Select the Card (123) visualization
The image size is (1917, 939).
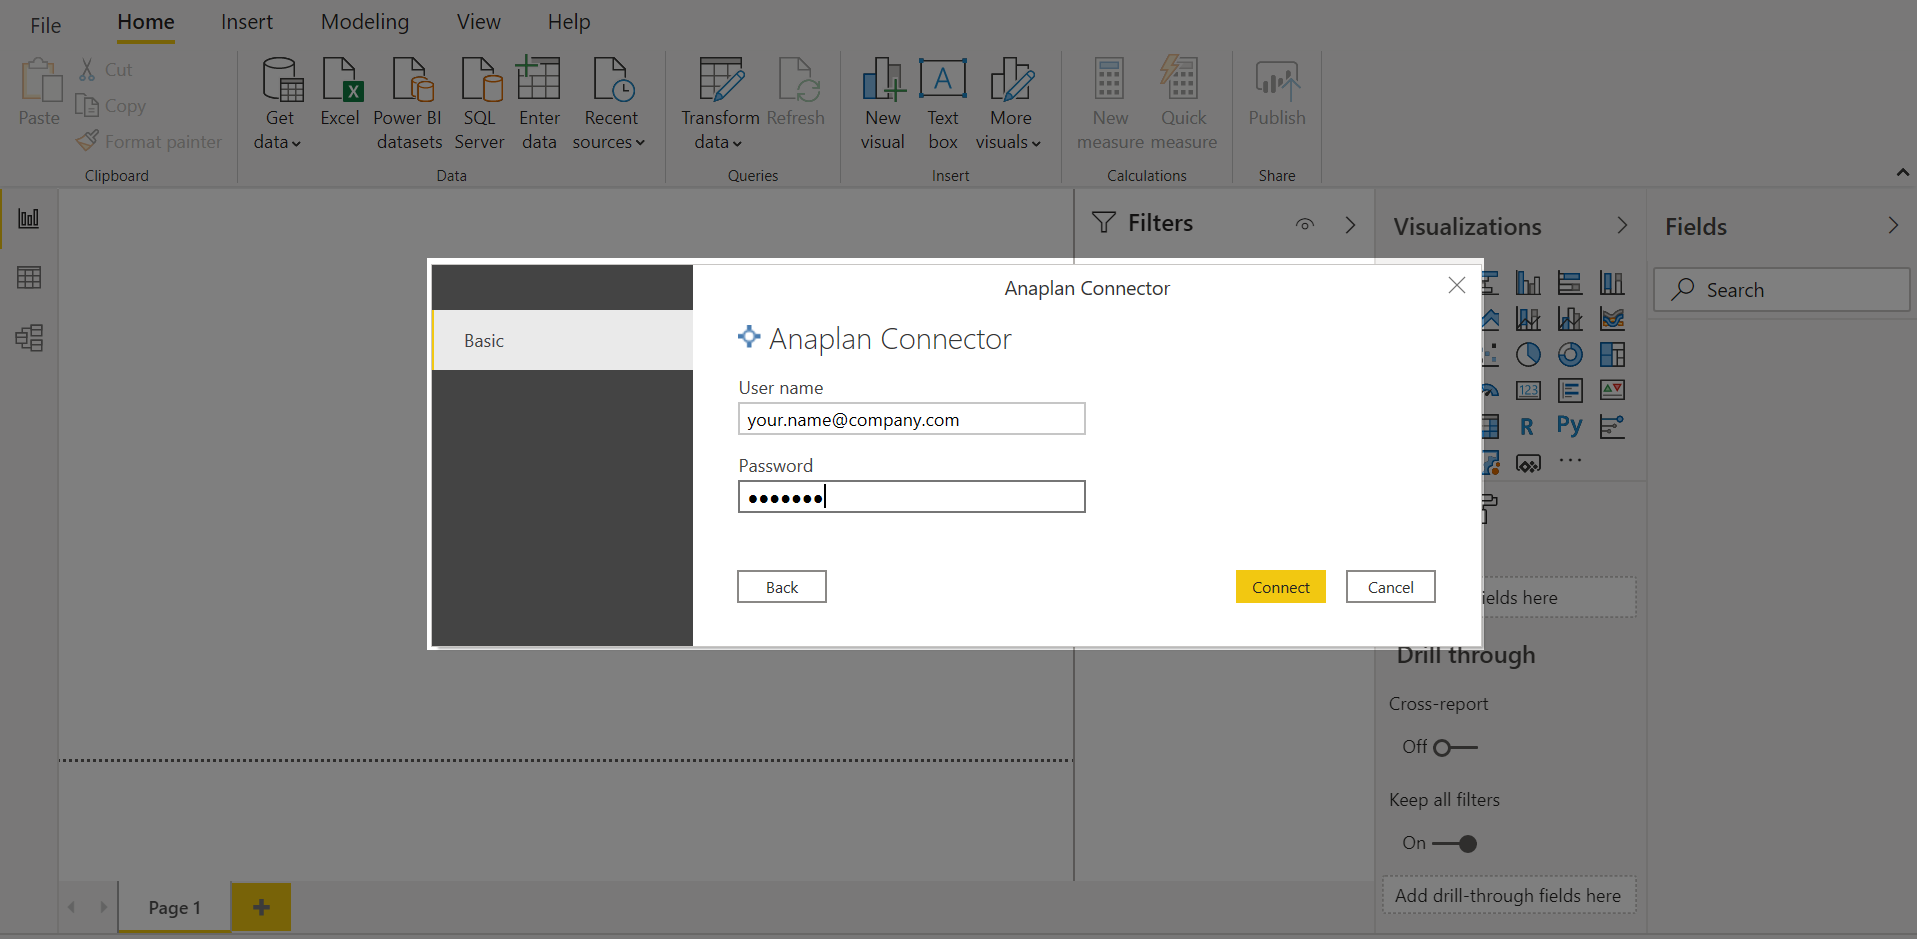[x=1528, y=391]
